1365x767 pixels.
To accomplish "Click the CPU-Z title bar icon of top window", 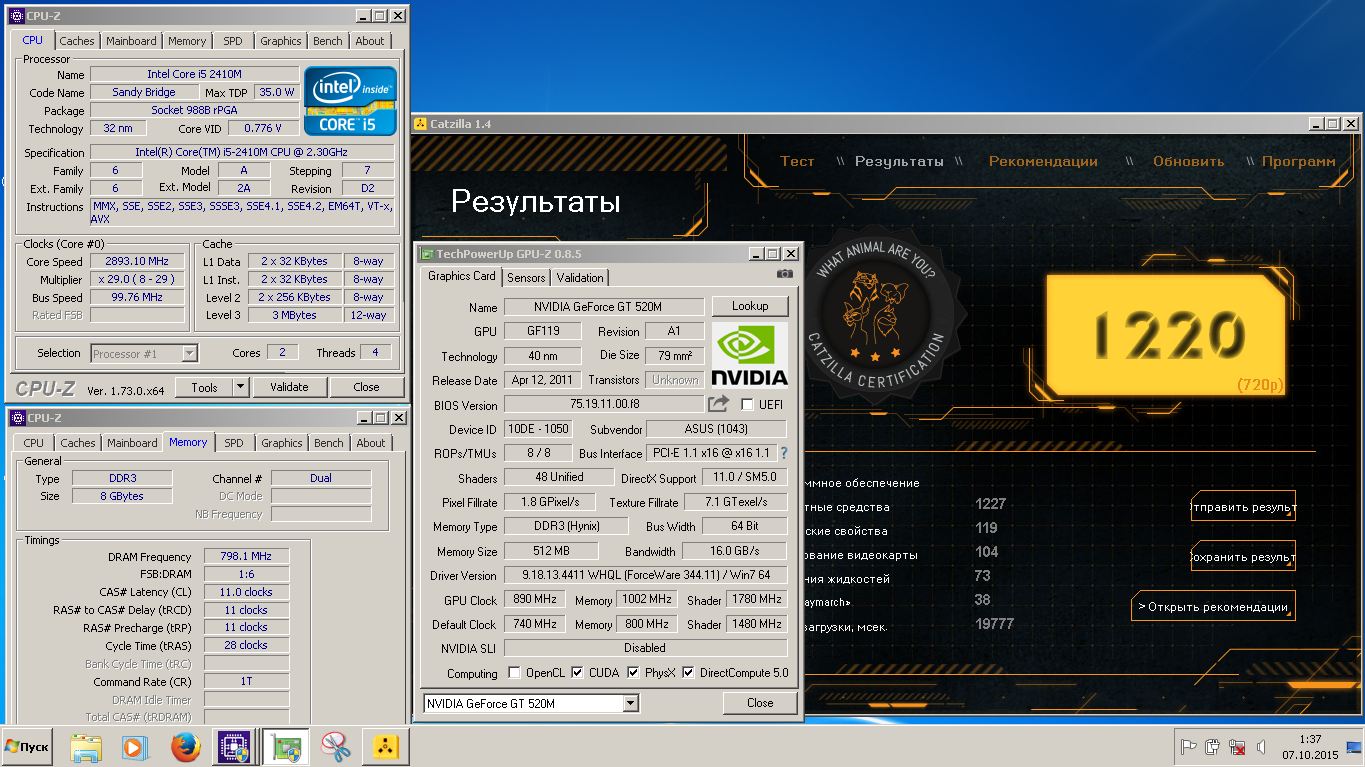I will pyautogui.click(x=15, y=16).
